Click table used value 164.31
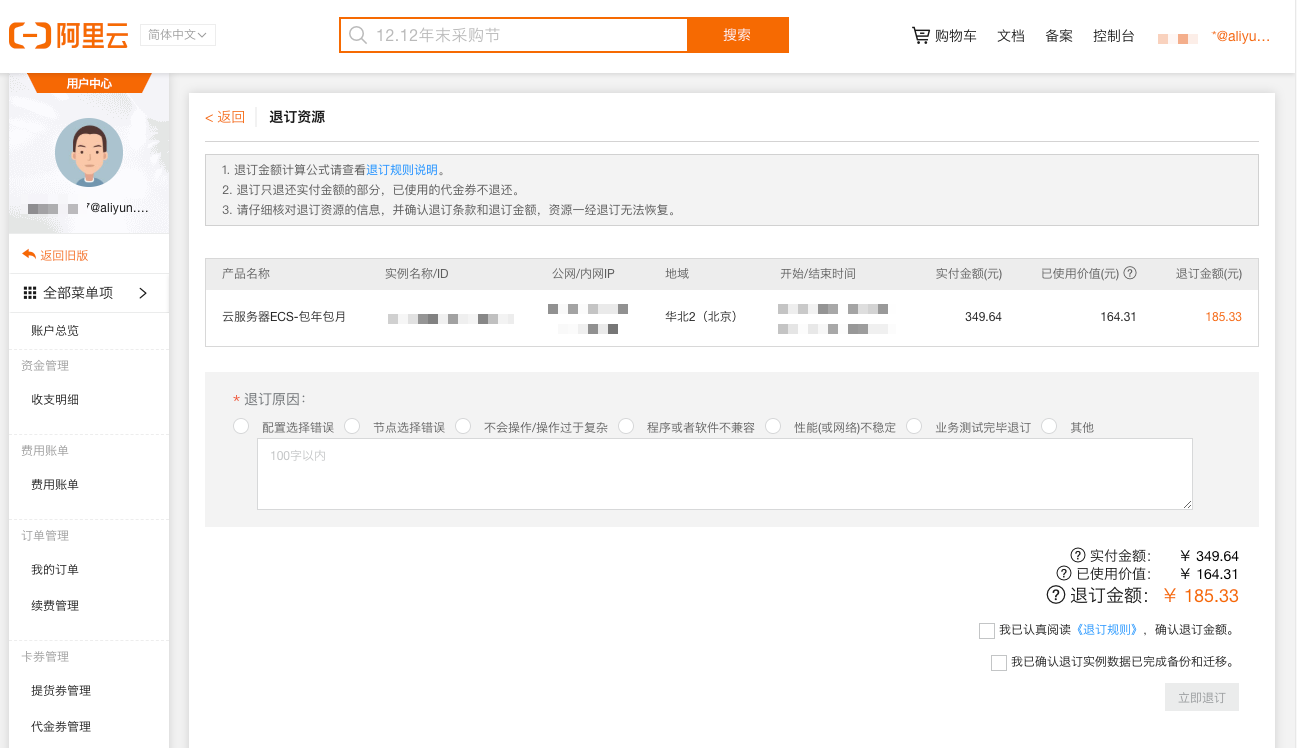The image size is (1297, 748). 1118,316
